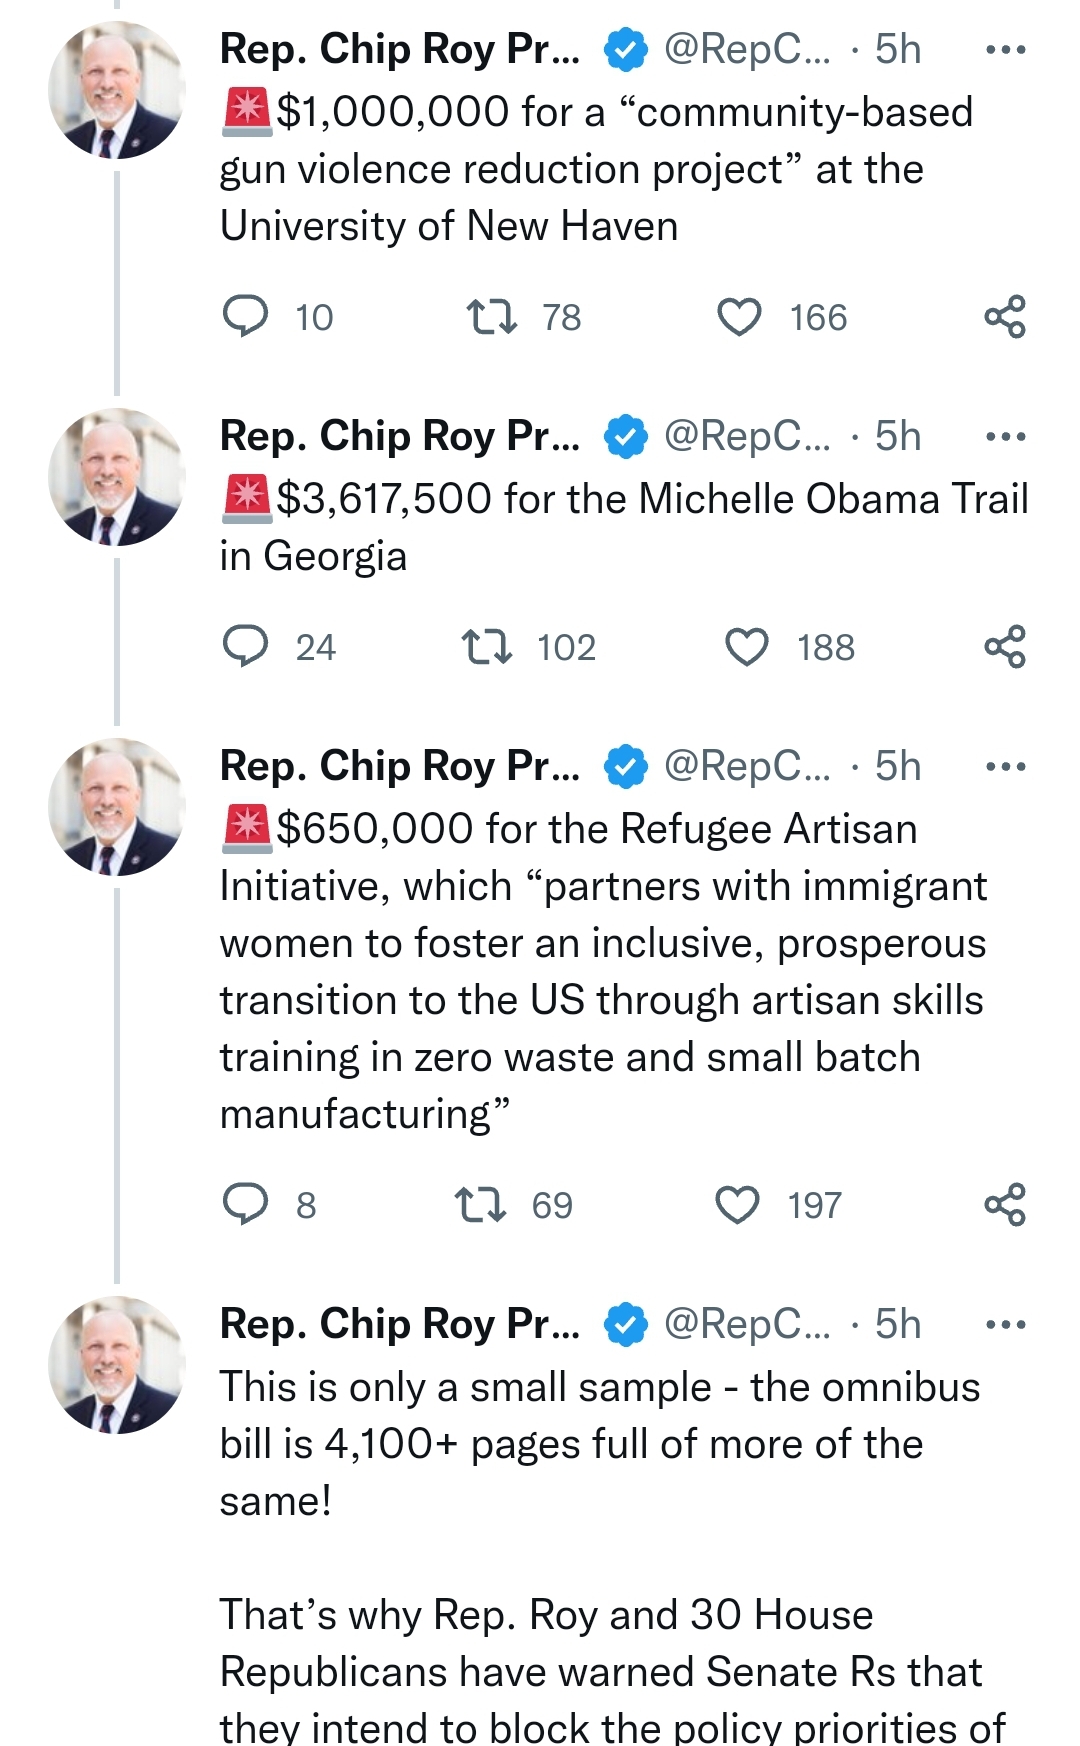Open the profile photo on the omnibus bill tweet
1080x1746 pixels.
(x=117, y=1365)
